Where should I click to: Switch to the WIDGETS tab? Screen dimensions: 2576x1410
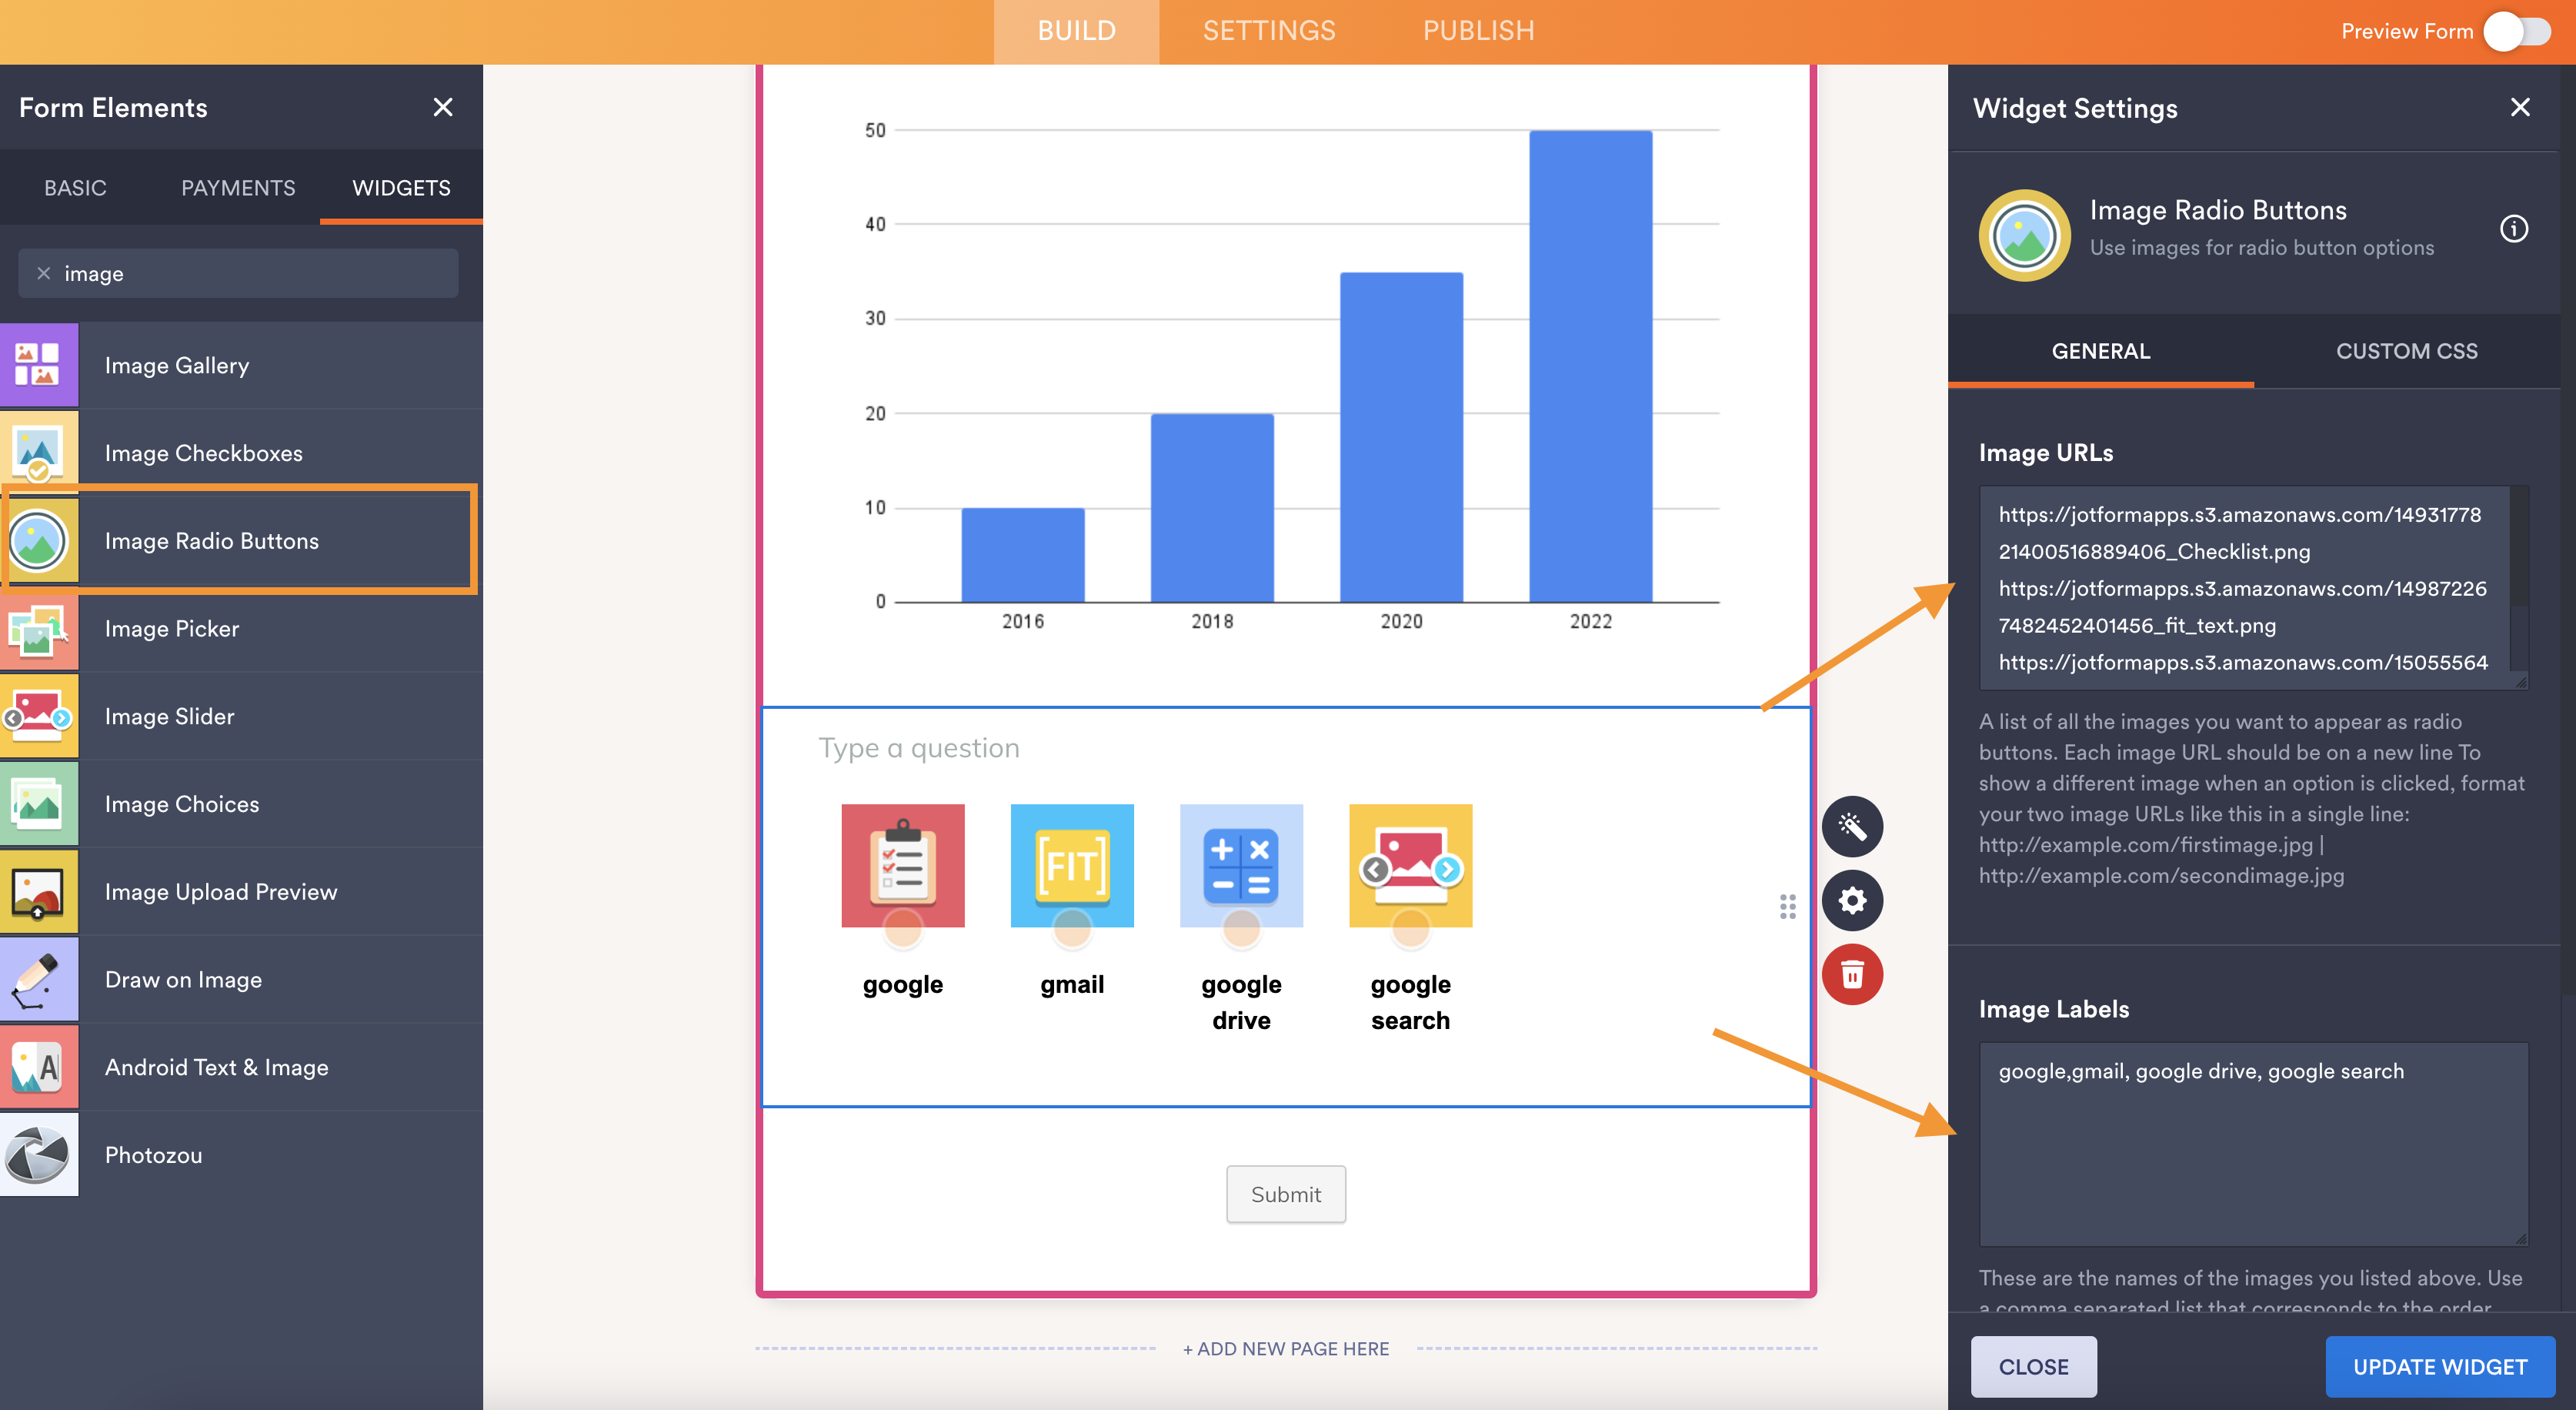click(x=398, y=188)
